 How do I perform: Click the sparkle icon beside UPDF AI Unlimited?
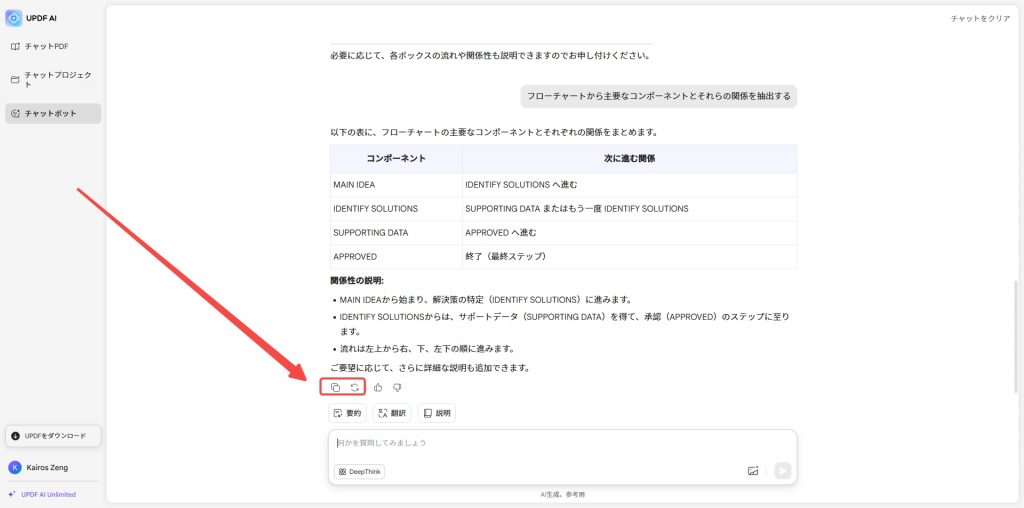[x=12, y=494]
